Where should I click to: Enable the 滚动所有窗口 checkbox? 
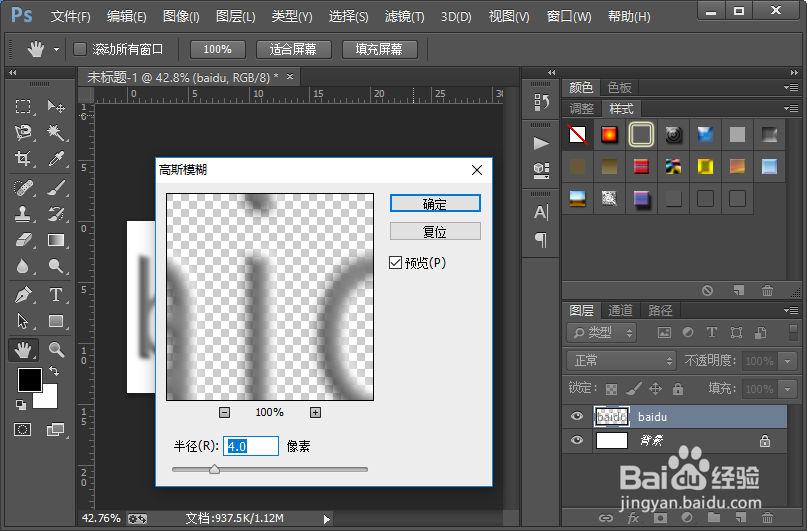point(80,49)
